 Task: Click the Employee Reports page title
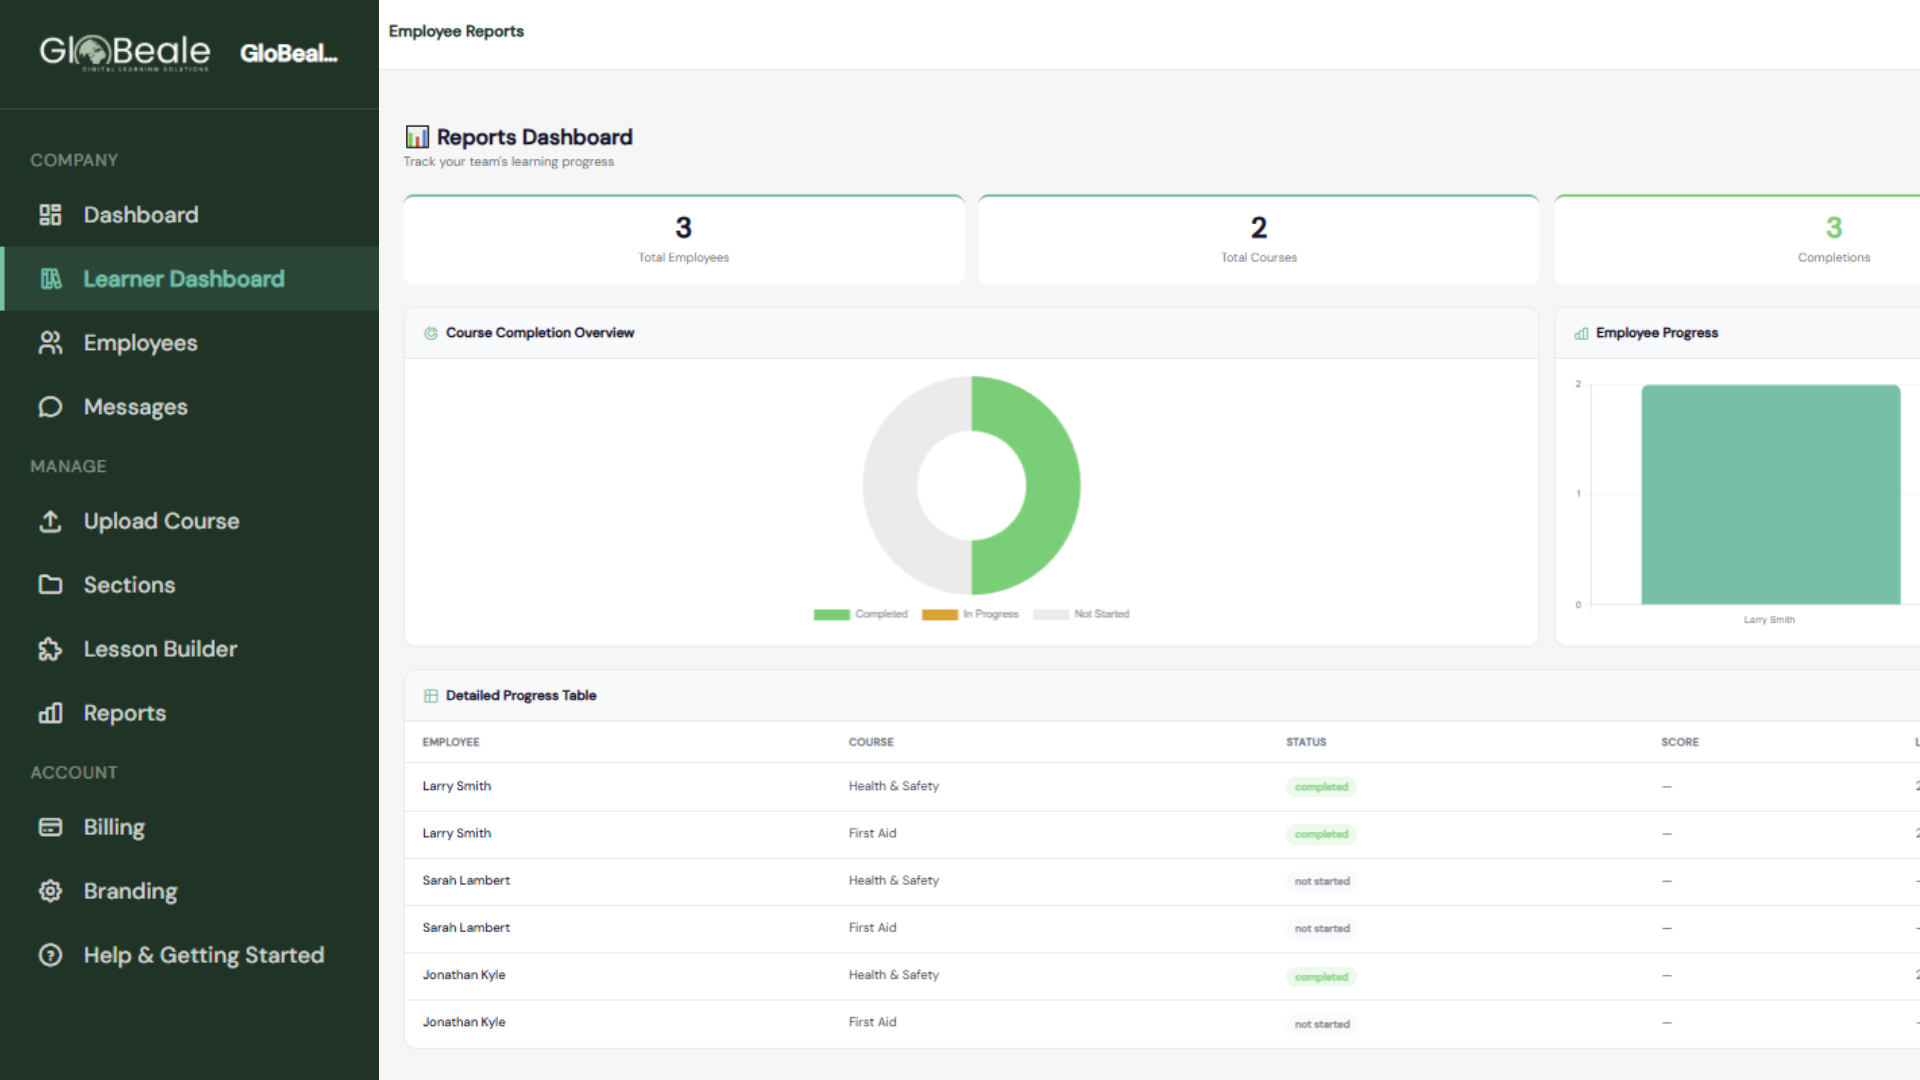click(456, 31)
